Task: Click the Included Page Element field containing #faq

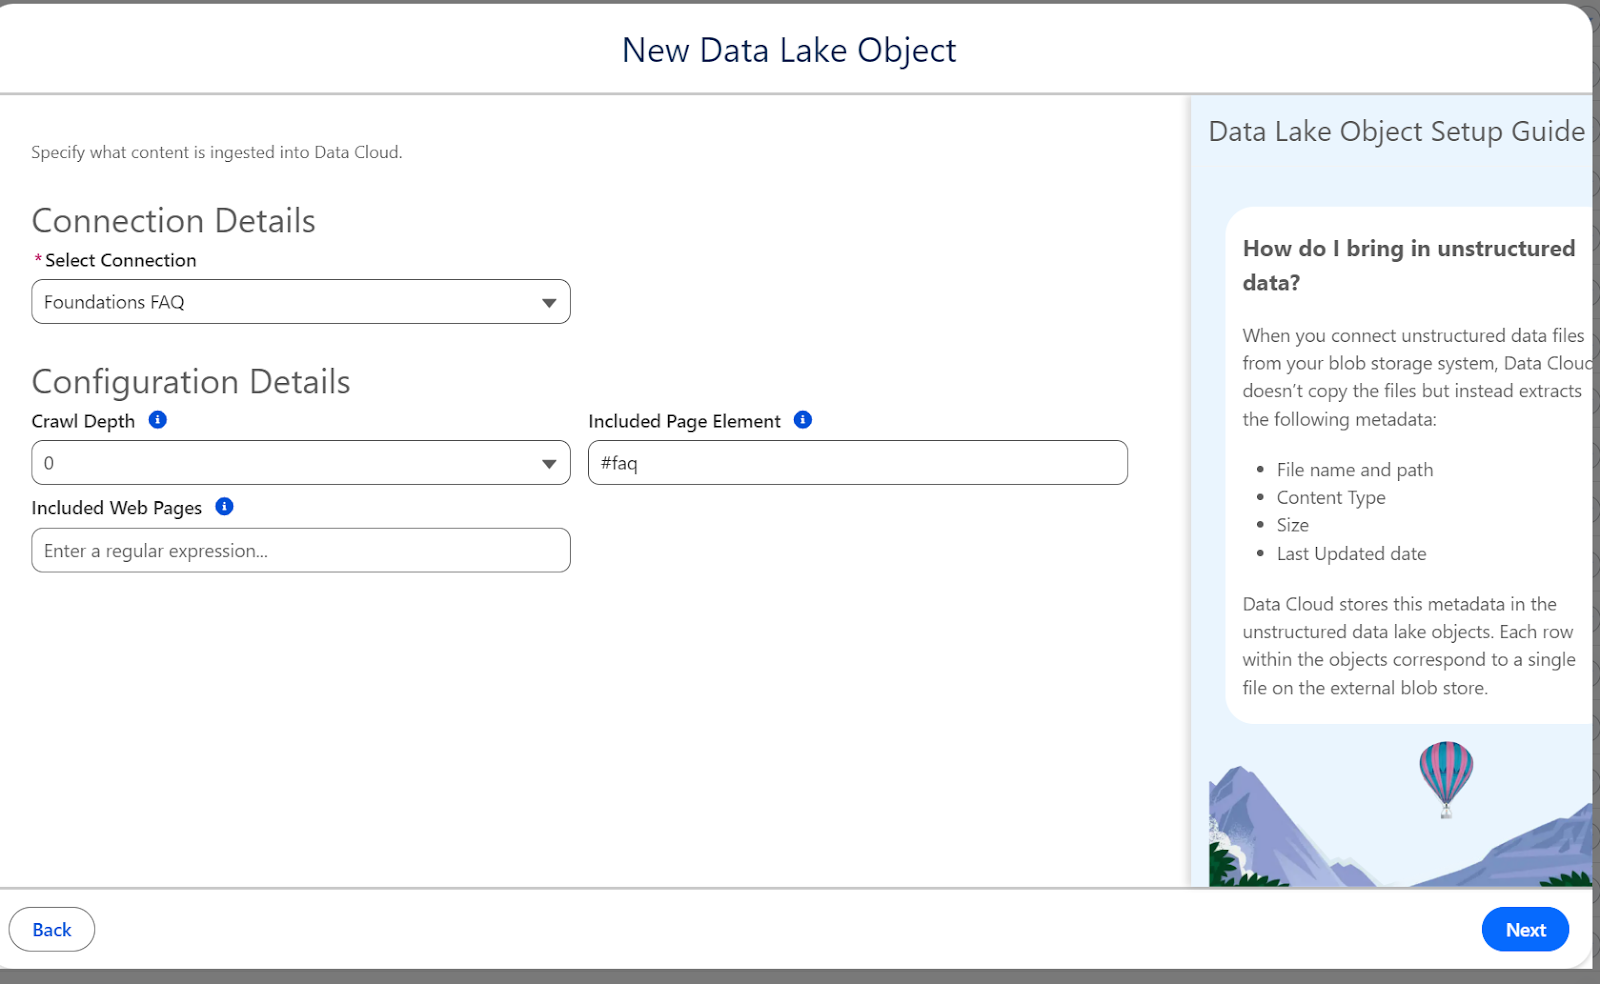Action: pyautogui.click(x=857, y=463)
